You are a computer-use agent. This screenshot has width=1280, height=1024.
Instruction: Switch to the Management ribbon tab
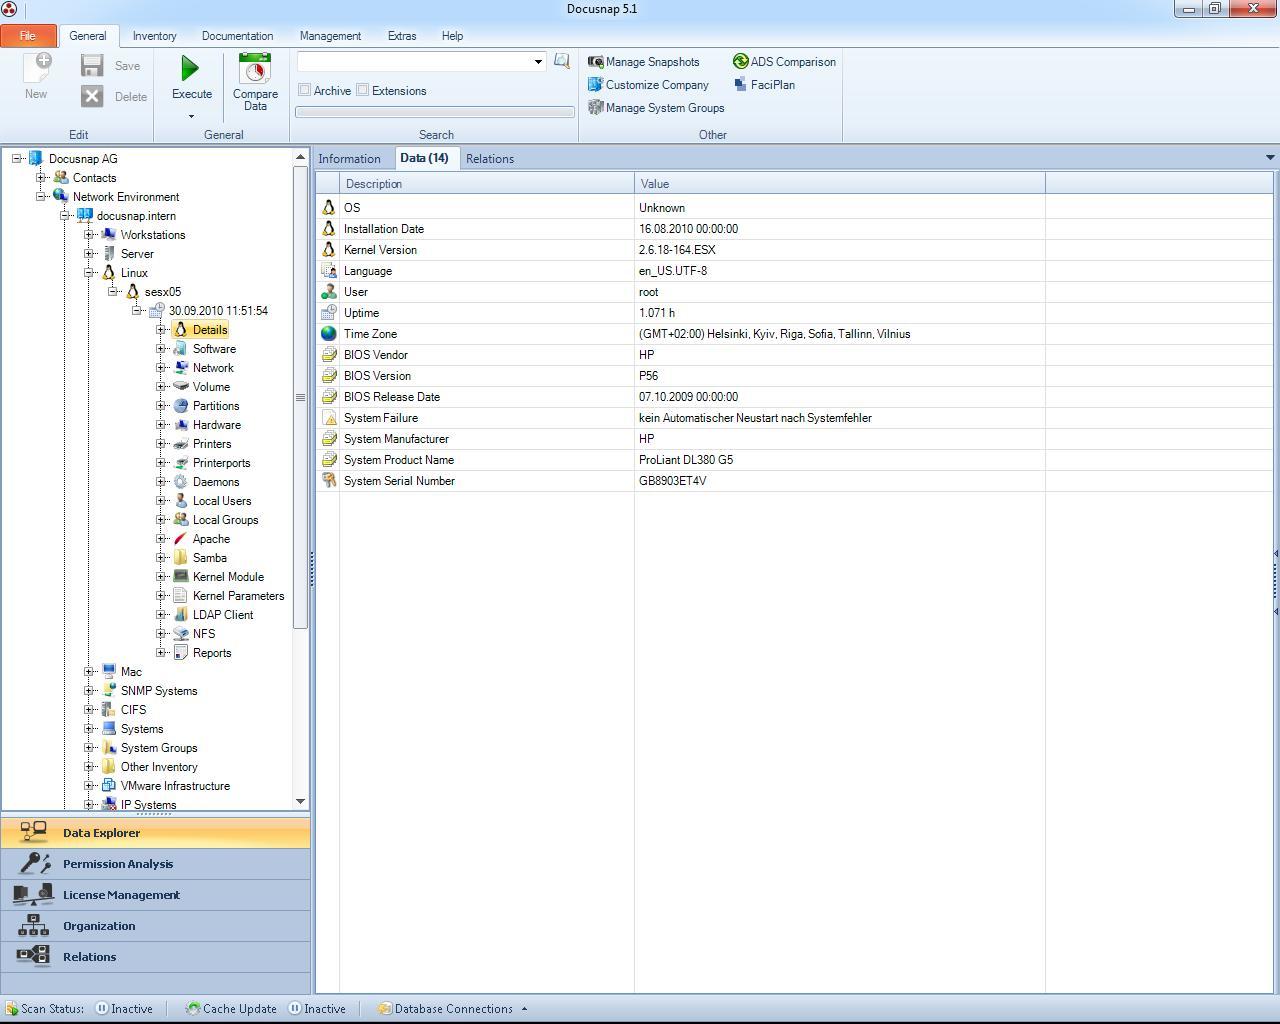330,36
